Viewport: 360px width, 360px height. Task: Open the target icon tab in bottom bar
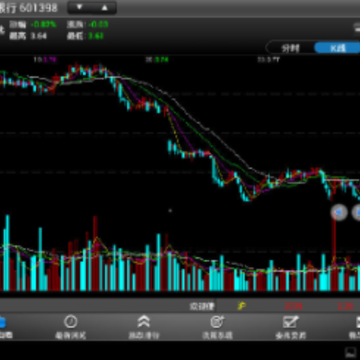pos(217,327)
